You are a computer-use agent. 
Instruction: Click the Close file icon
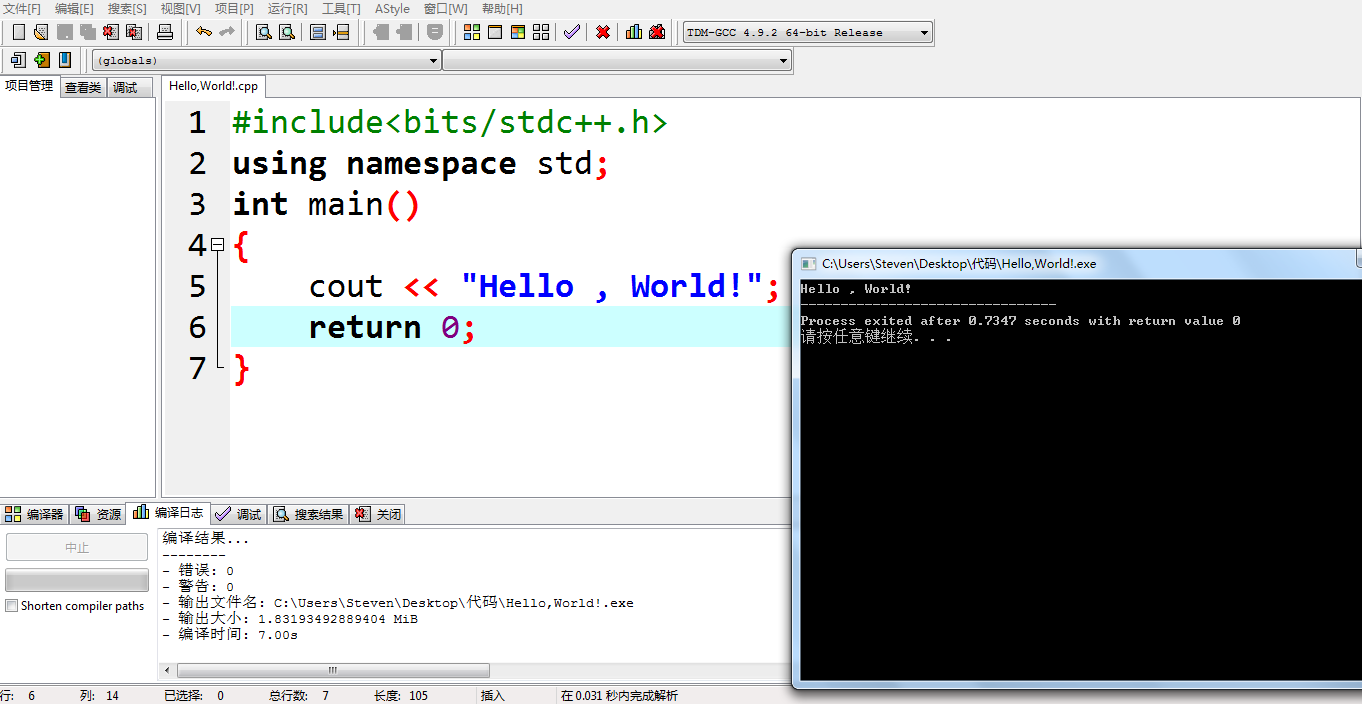(x=110, y=32)
